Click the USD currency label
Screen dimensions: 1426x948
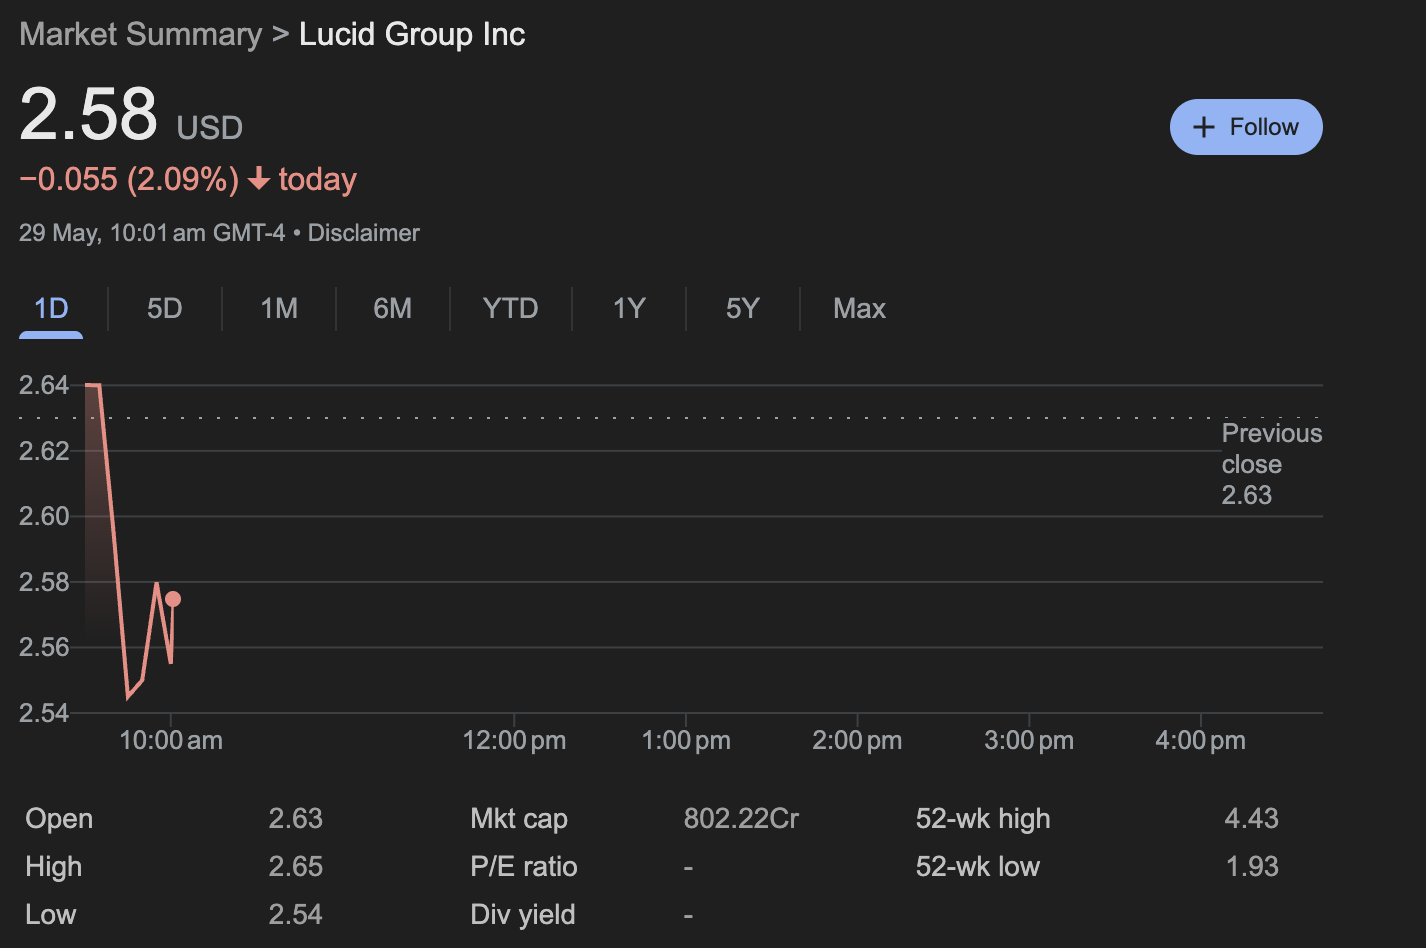tap(210, 128)
